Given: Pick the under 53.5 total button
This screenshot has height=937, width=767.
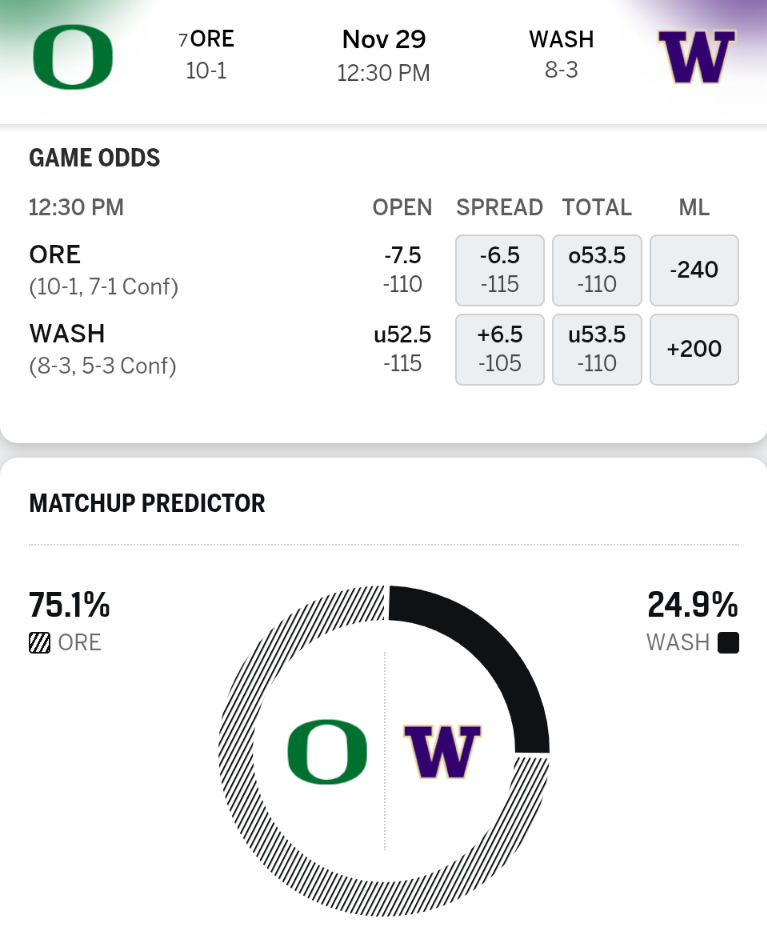Looking at the screenshot, I should pos(597,349).
